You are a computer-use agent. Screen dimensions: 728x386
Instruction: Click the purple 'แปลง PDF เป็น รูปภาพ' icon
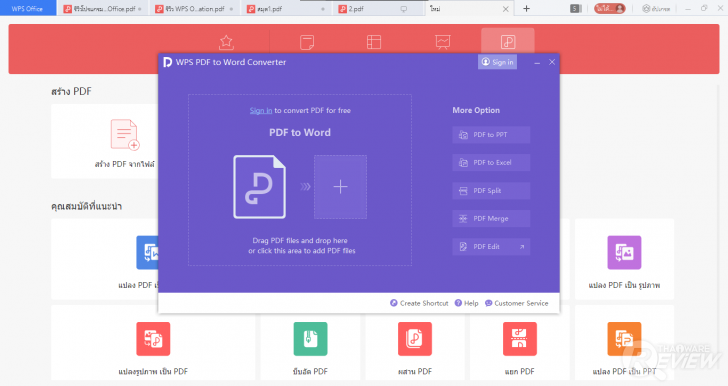coord(624,252)
